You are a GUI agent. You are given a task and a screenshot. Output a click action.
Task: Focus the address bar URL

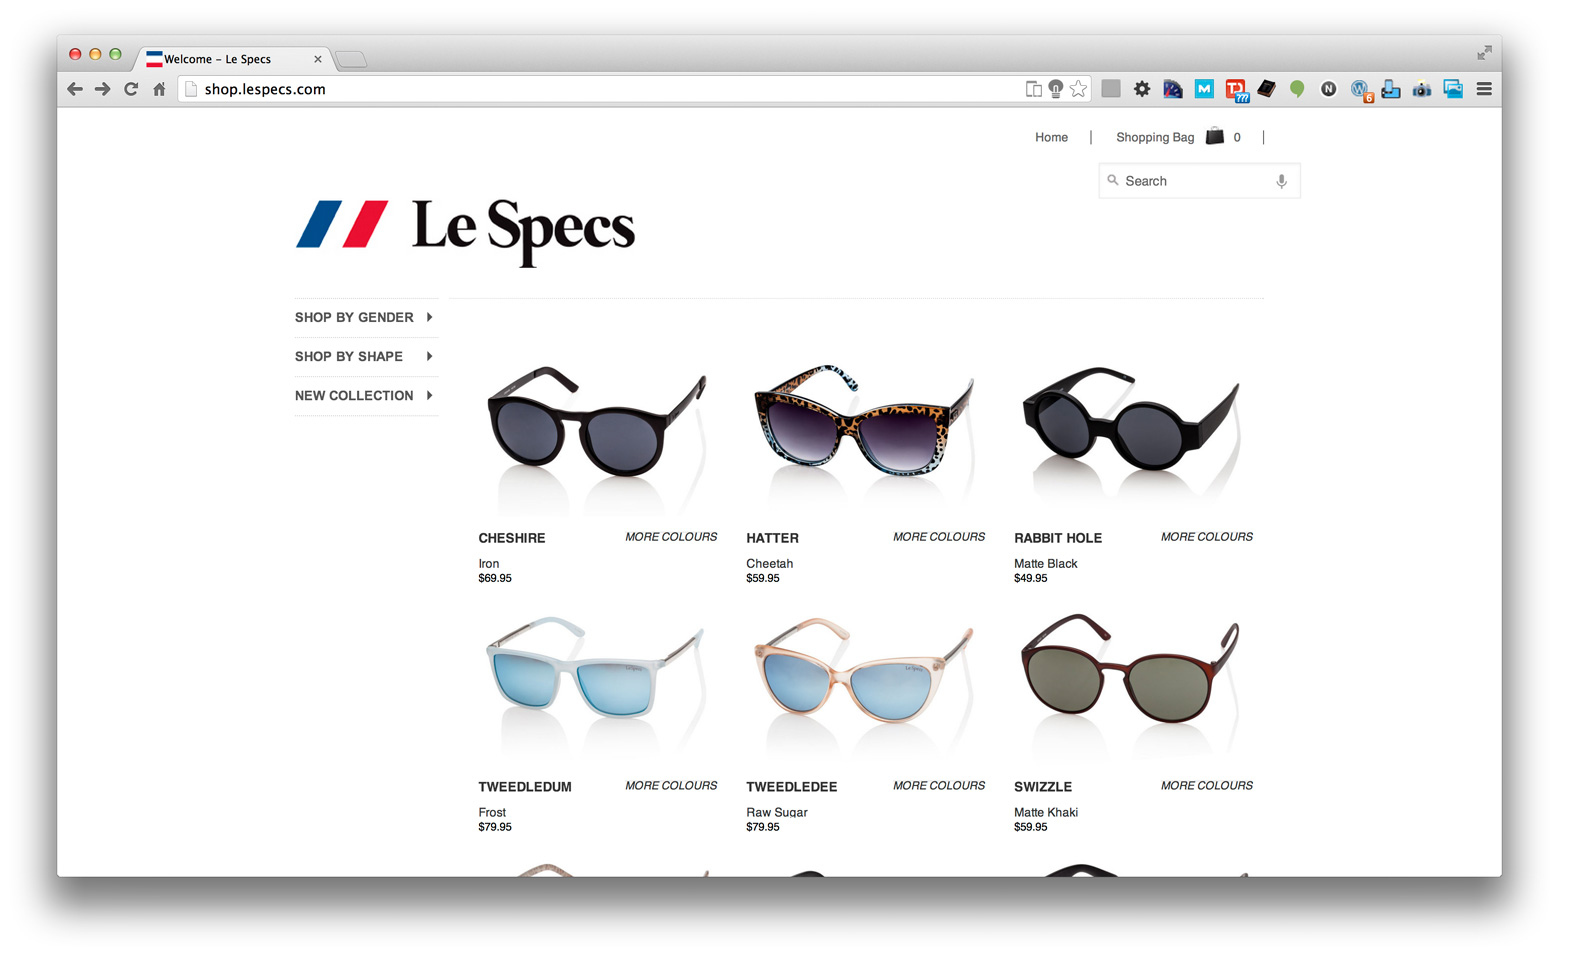click(x=600, y=89)
